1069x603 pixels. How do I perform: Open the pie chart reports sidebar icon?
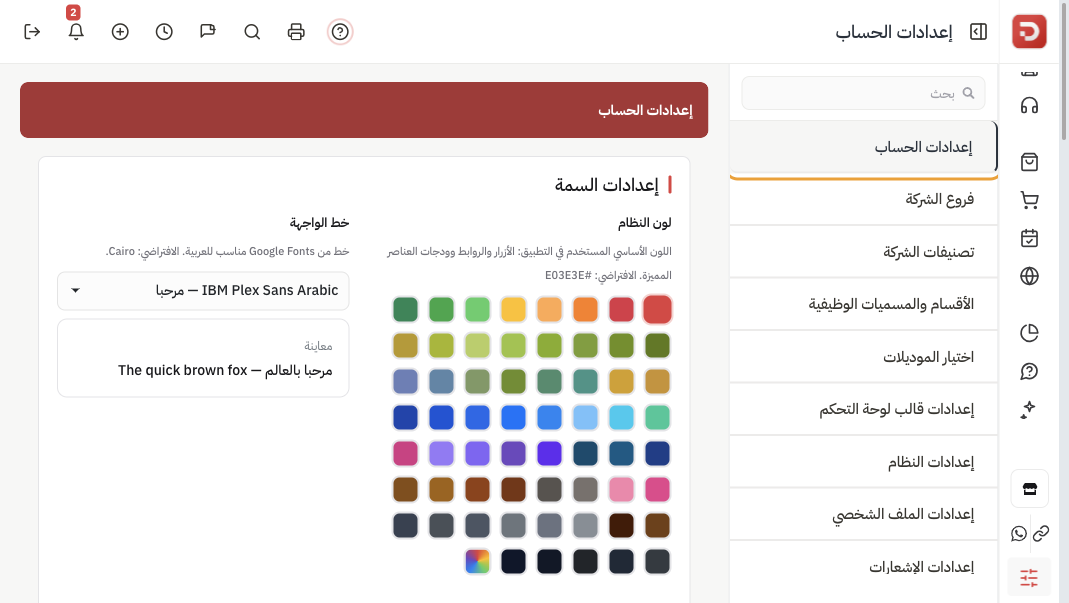(x=1029, y=333)
